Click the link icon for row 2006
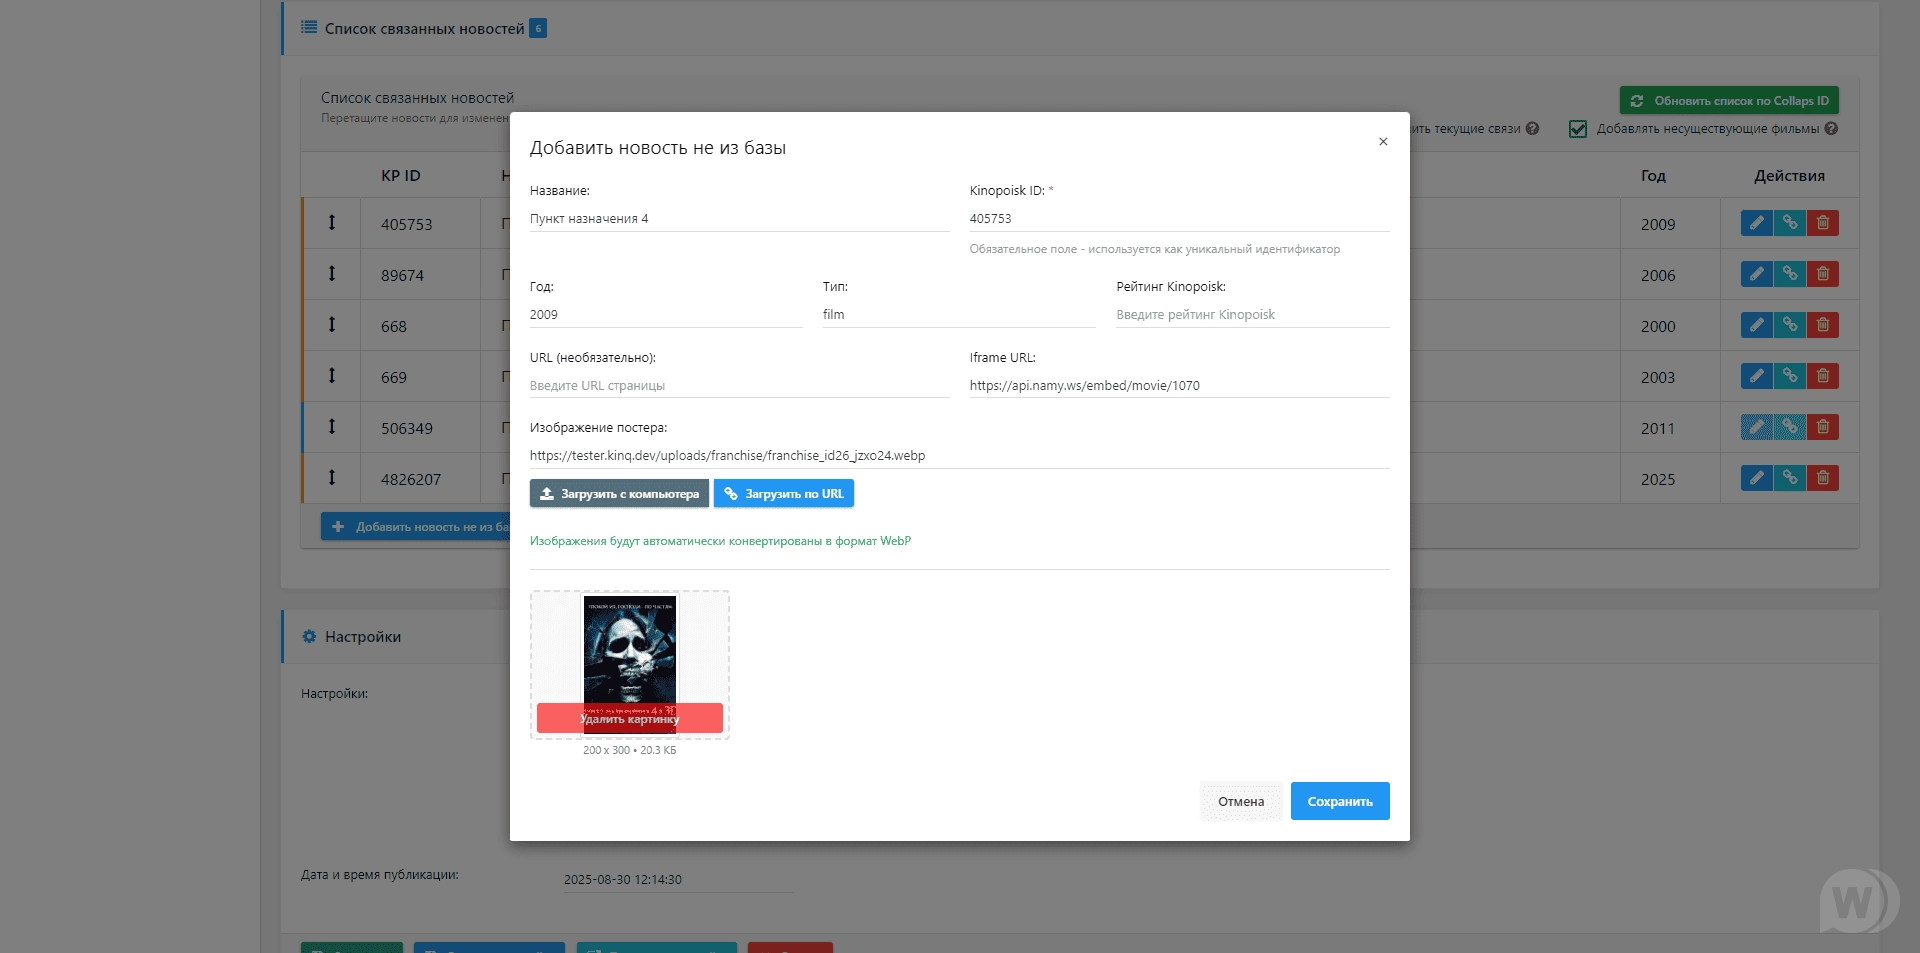The height and width of the screenshot is (953, 1920). pos(1789,274)
